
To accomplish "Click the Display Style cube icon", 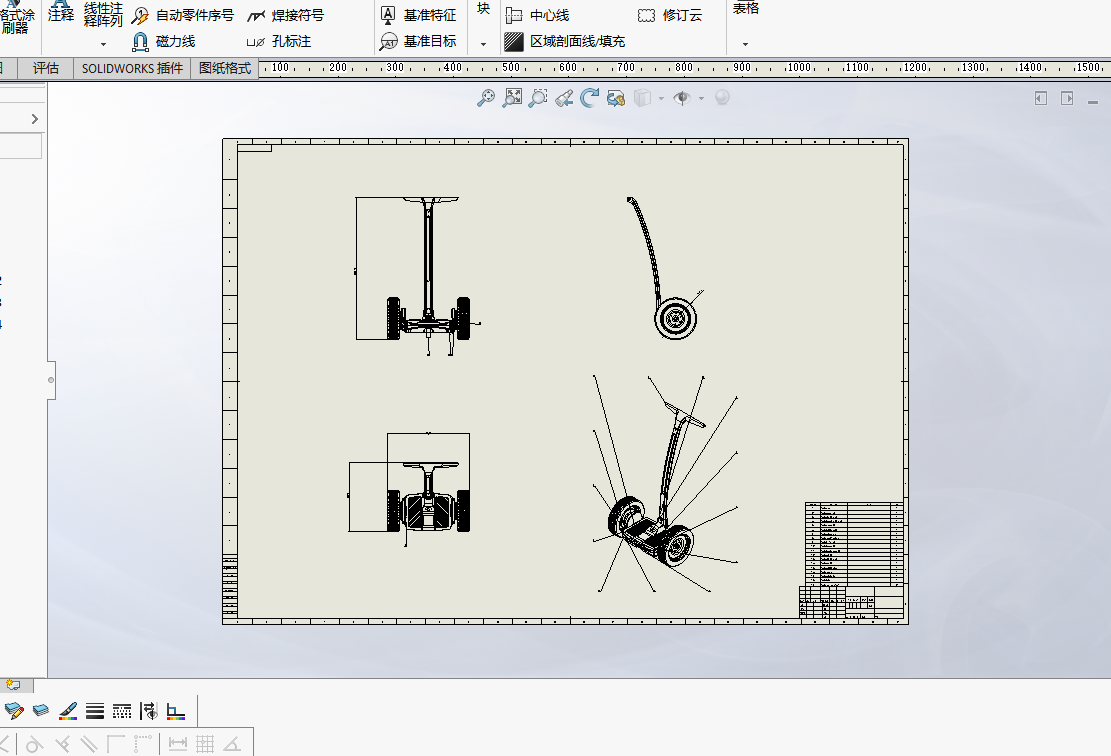I will click(643, 98).
